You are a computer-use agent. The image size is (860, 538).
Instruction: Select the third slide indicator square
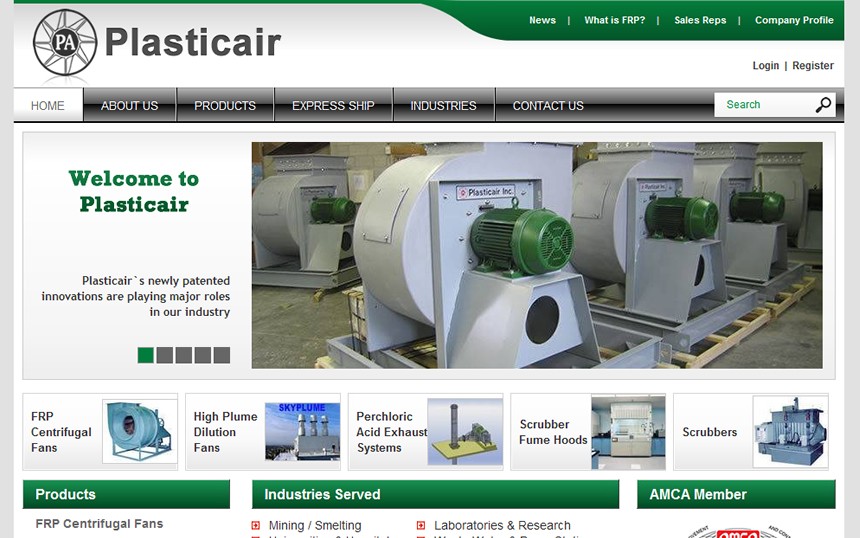pos(184,355)
